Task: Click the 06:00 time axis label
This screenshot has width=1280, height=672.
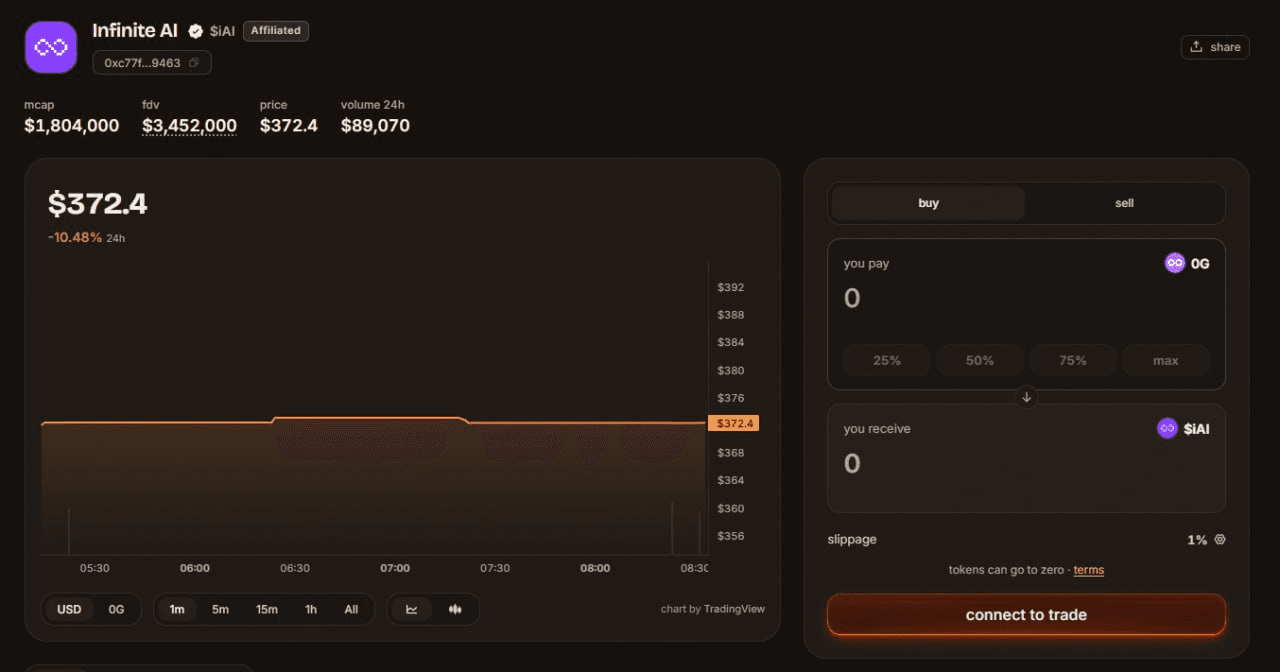Action: (x=195, y=568)
